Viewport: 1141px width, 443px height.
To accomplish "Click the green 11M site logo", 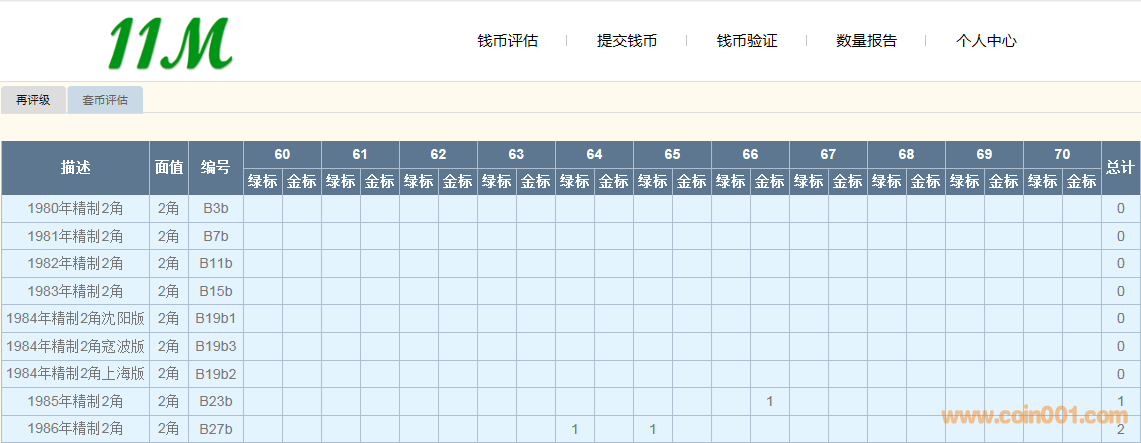I will coord(170,44).
